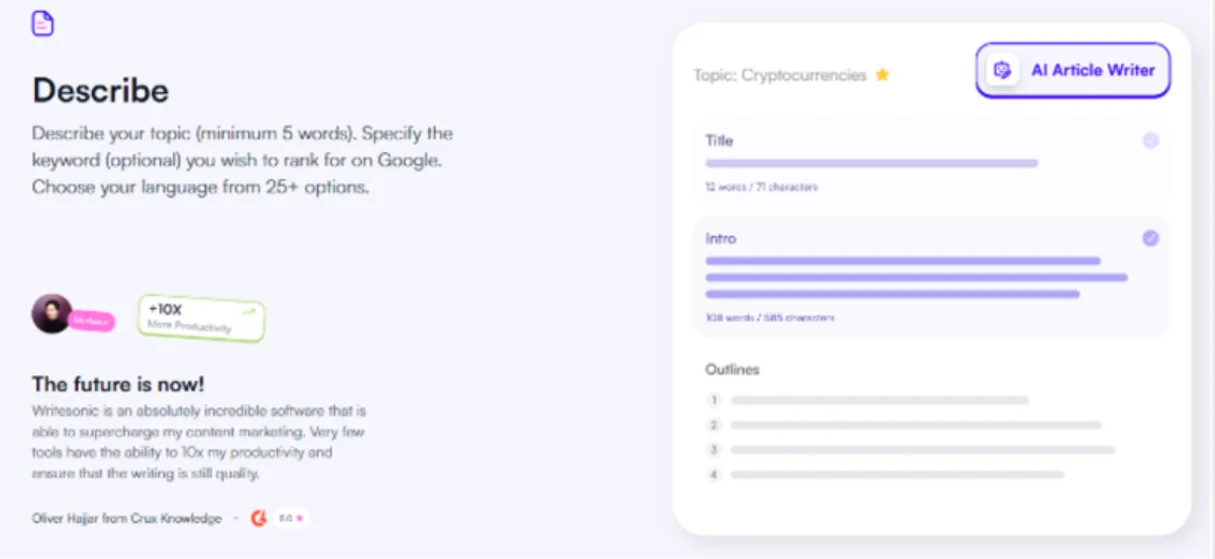Select outline item number 1
1215x559 pixels.
(x=868, y=400)
